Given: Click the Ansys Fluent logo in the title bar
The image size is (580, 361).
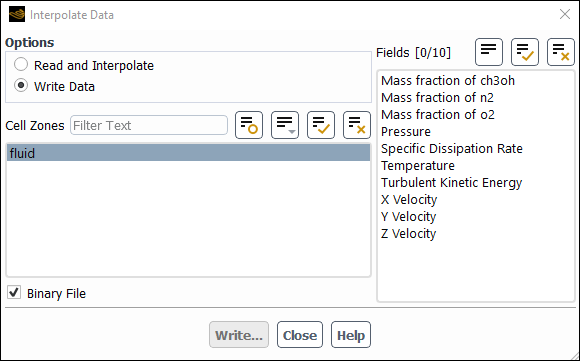Looking at the screenshot, I should tap(17, 15).
